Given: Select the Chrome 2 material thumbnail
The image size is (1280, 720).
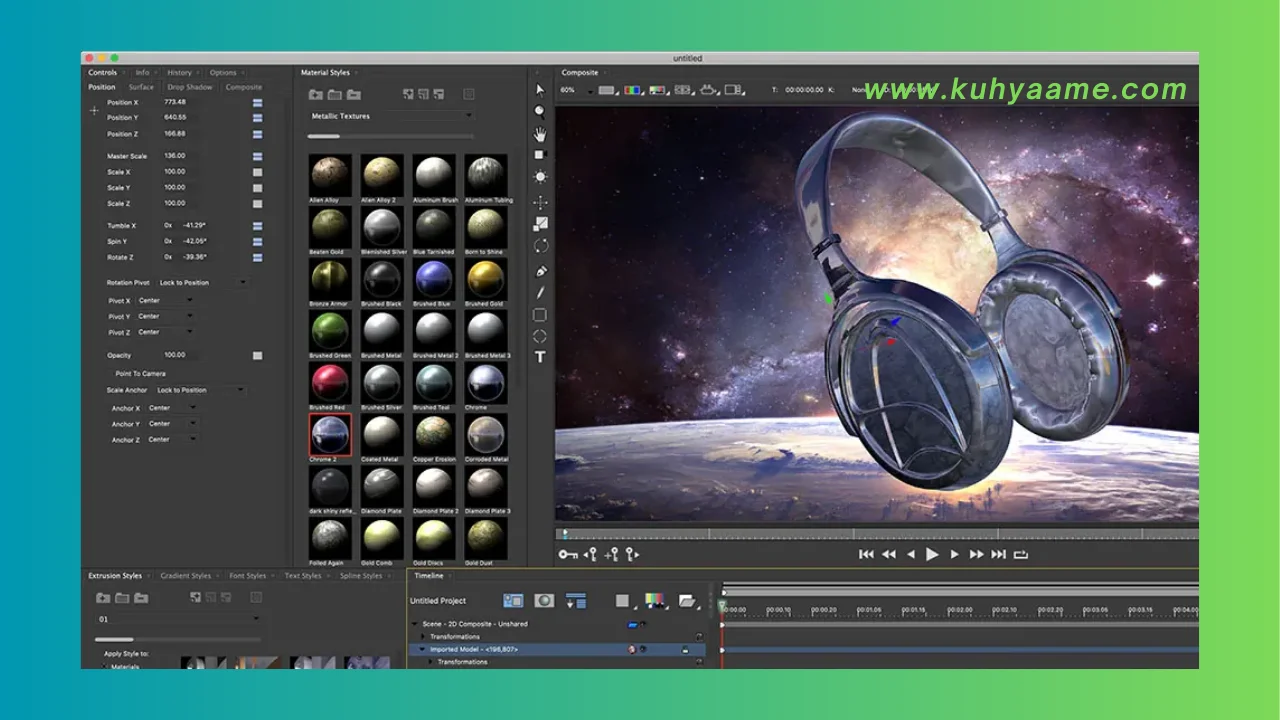Looking at the screenshot, I should [330, 436].
